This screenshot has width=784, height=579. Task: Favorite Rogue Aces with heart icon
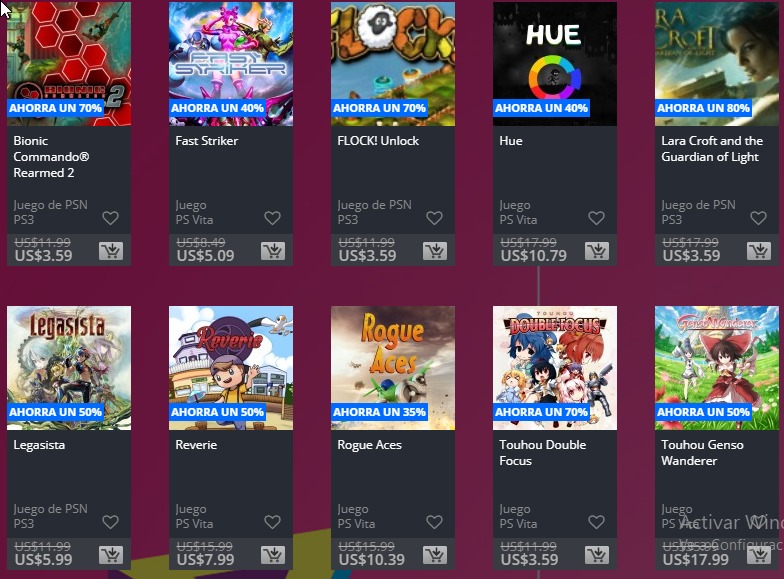[434, 522]
